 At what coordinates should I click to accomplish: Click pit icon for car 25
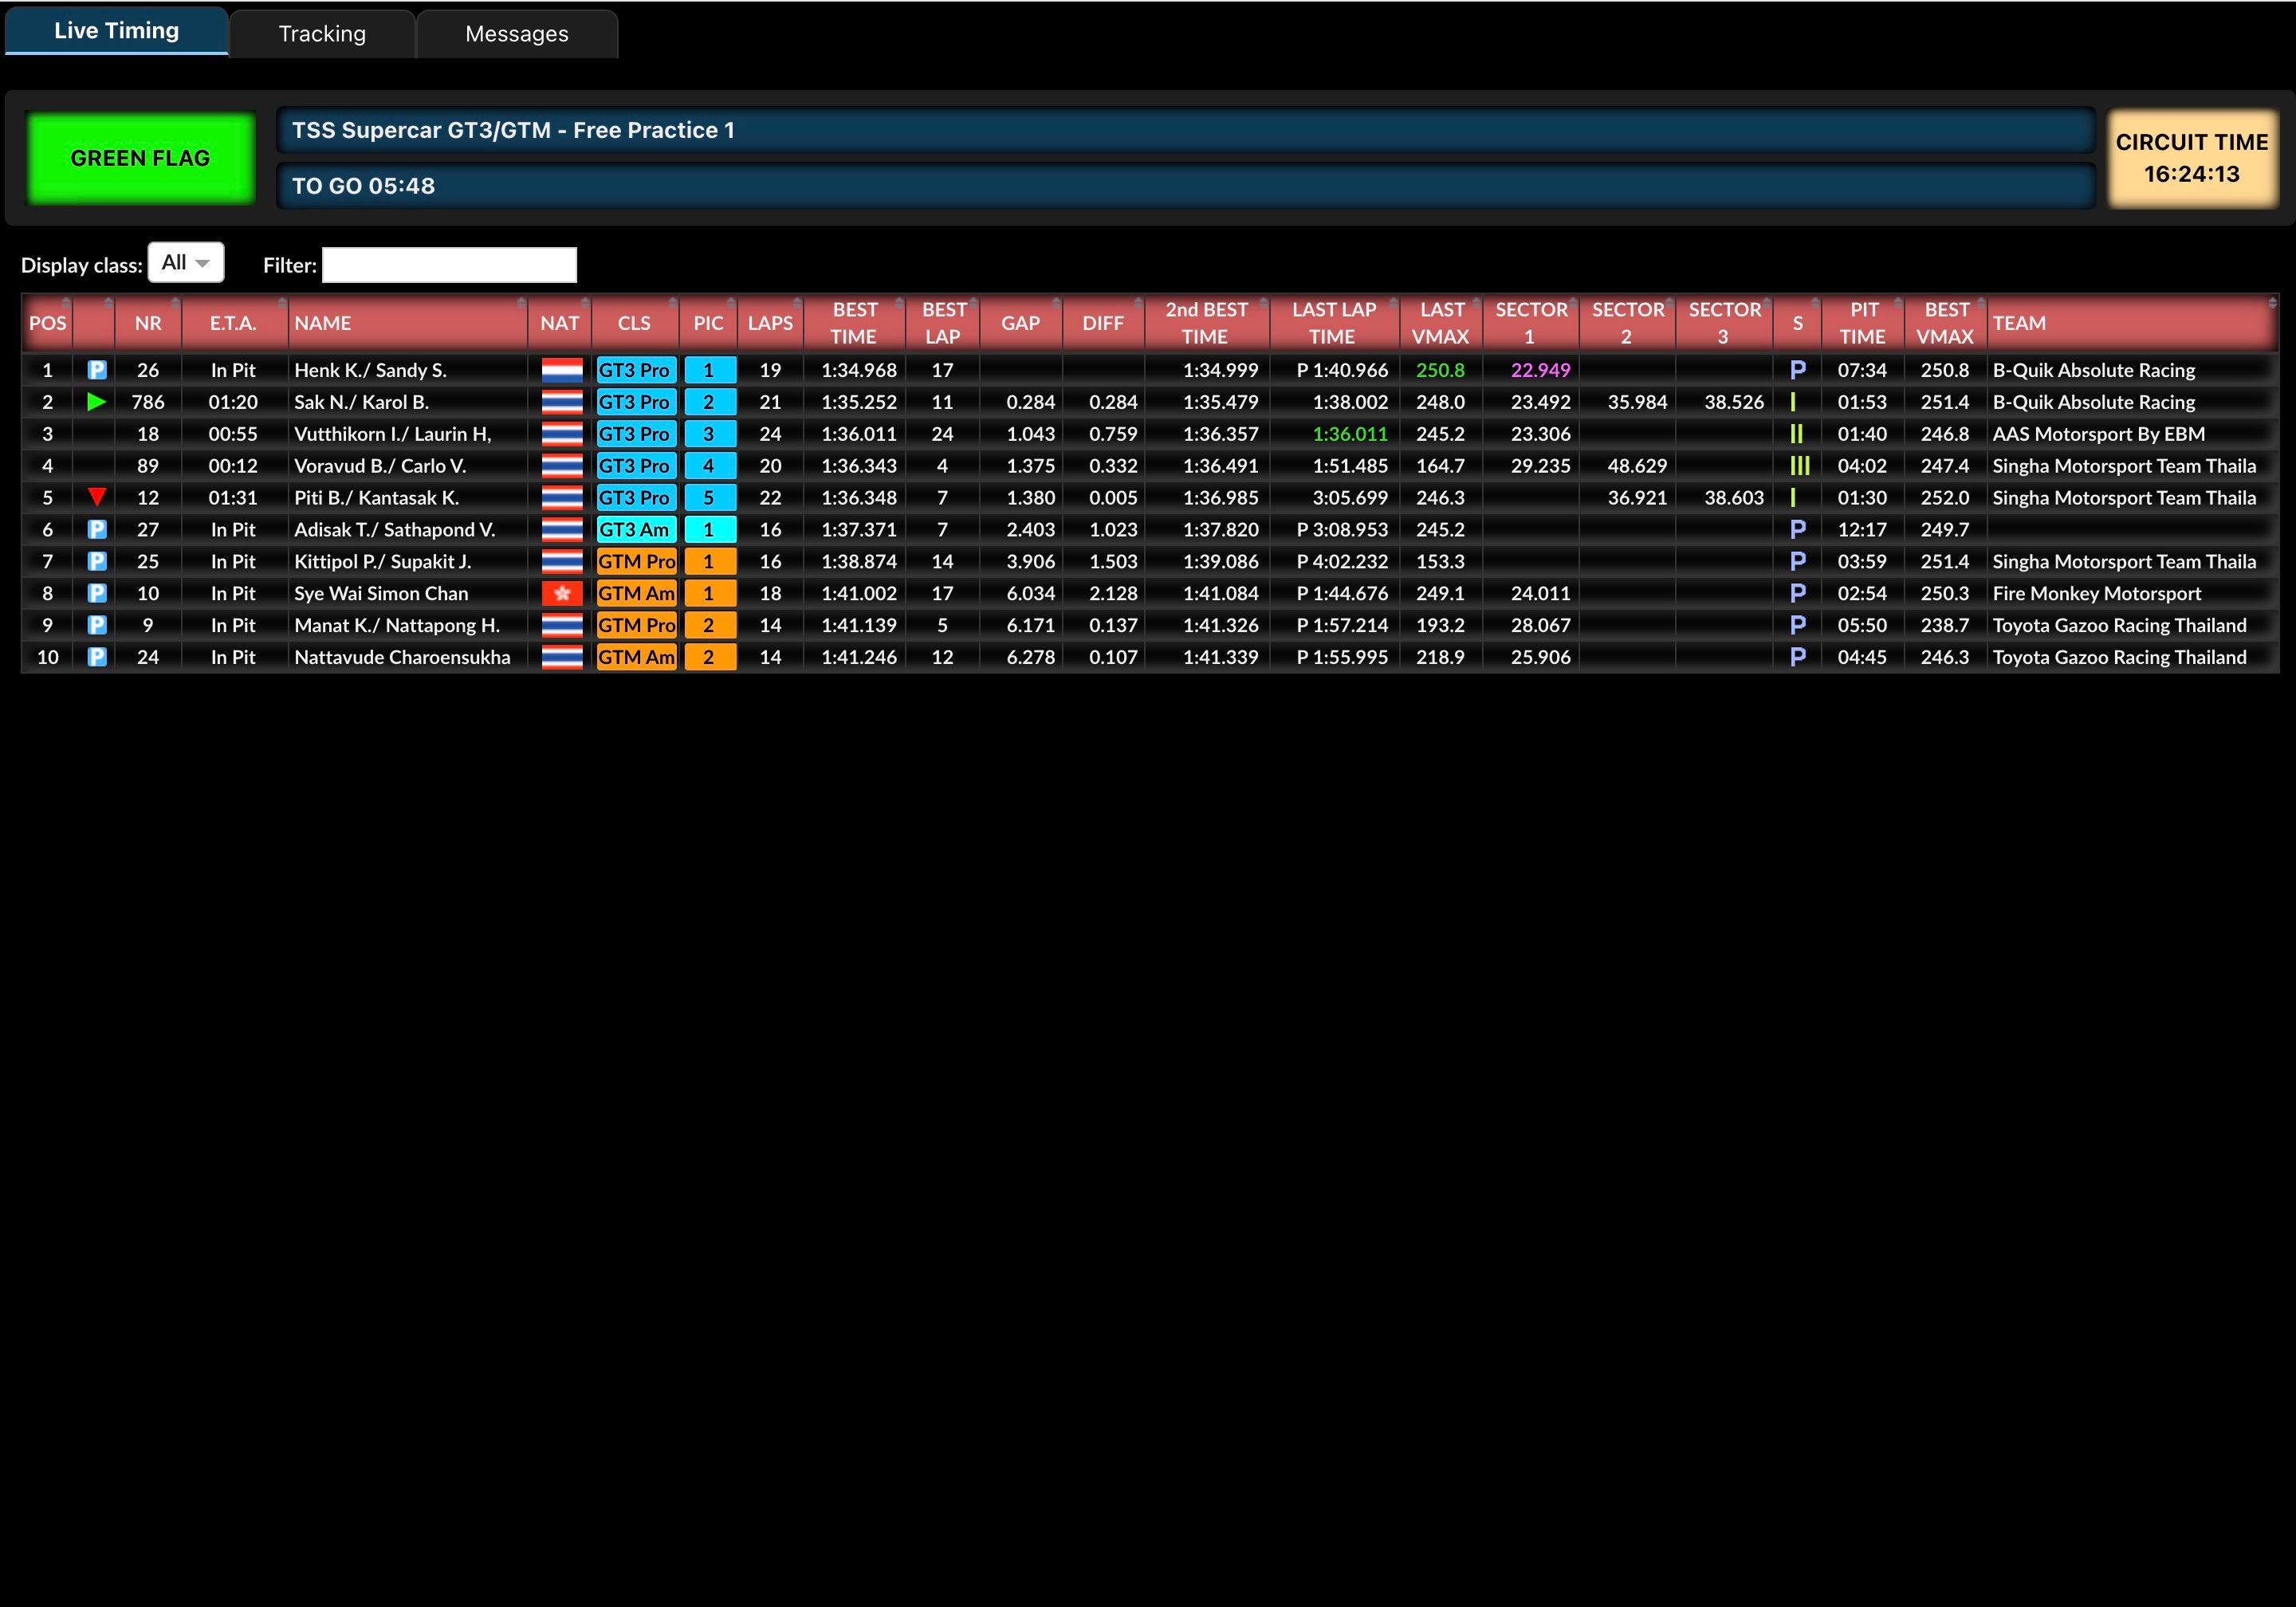[97, 561]
